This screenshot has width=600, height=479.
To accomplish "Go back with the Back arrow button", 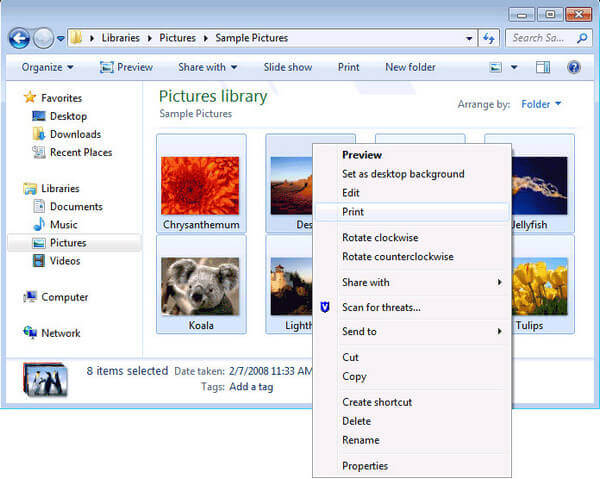I will (19, 38).
